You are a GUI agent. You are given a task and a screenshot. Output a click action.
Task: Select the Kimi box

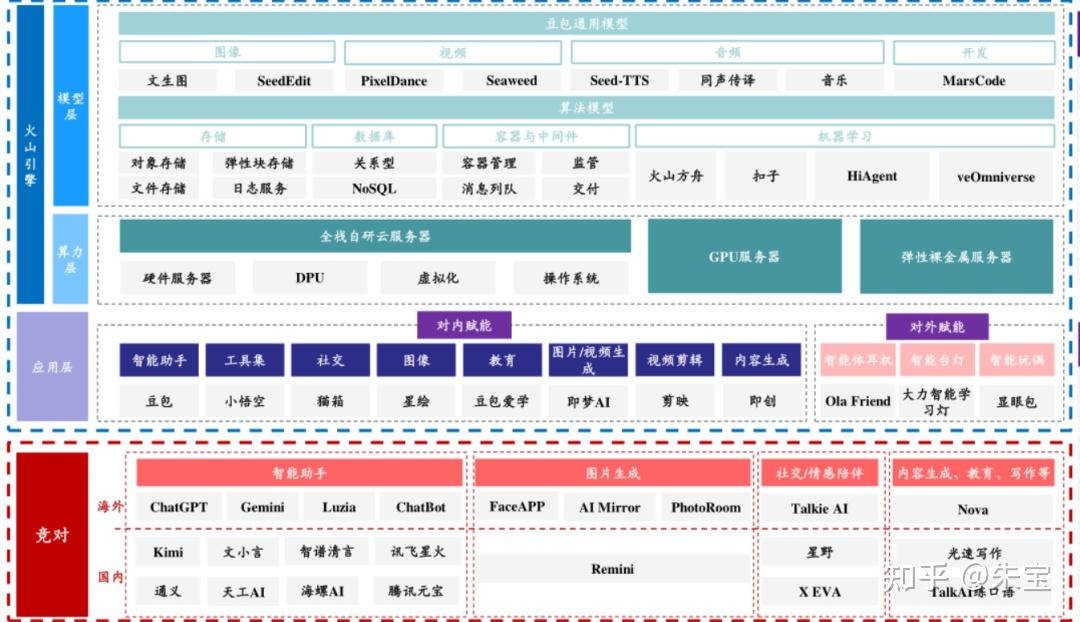point(168,552)
